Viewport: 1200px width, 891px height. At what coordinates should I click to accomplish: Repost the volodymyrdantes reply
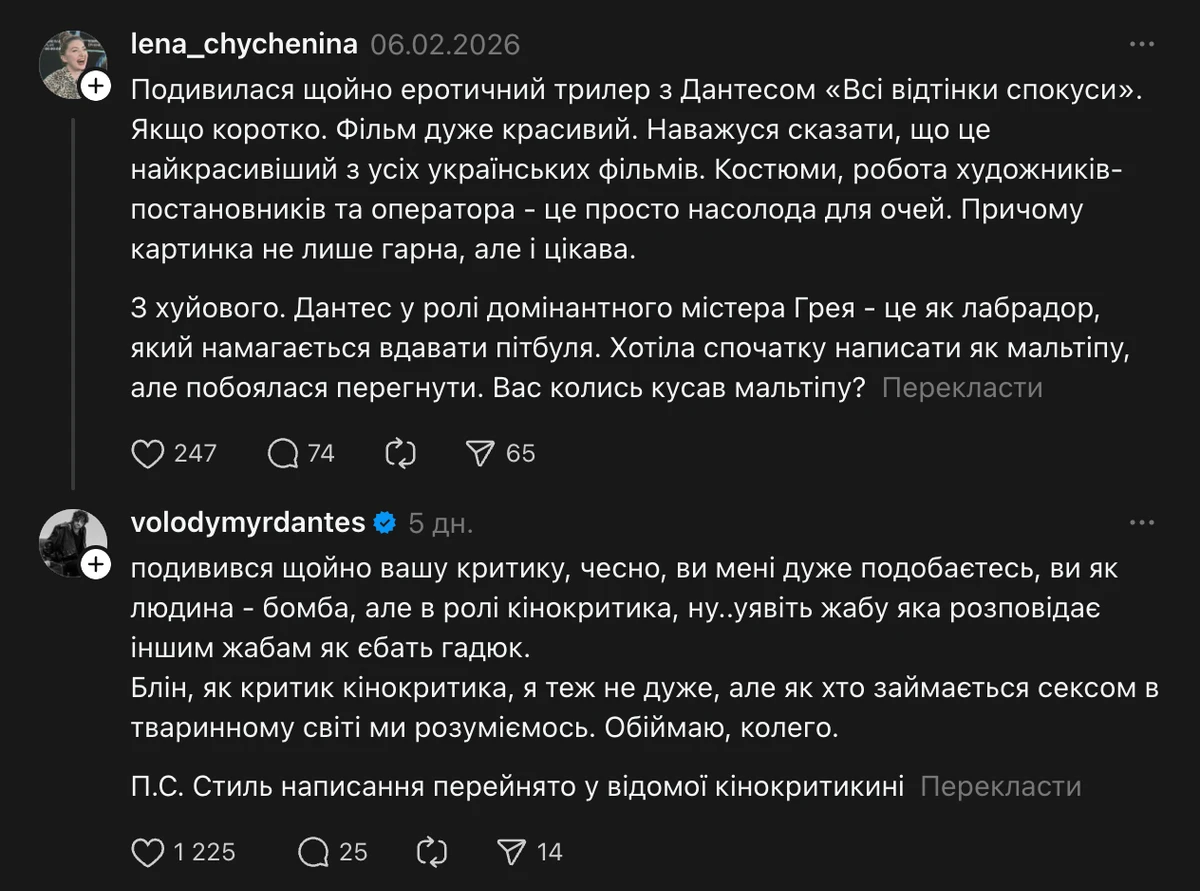(x=431, y=852)
